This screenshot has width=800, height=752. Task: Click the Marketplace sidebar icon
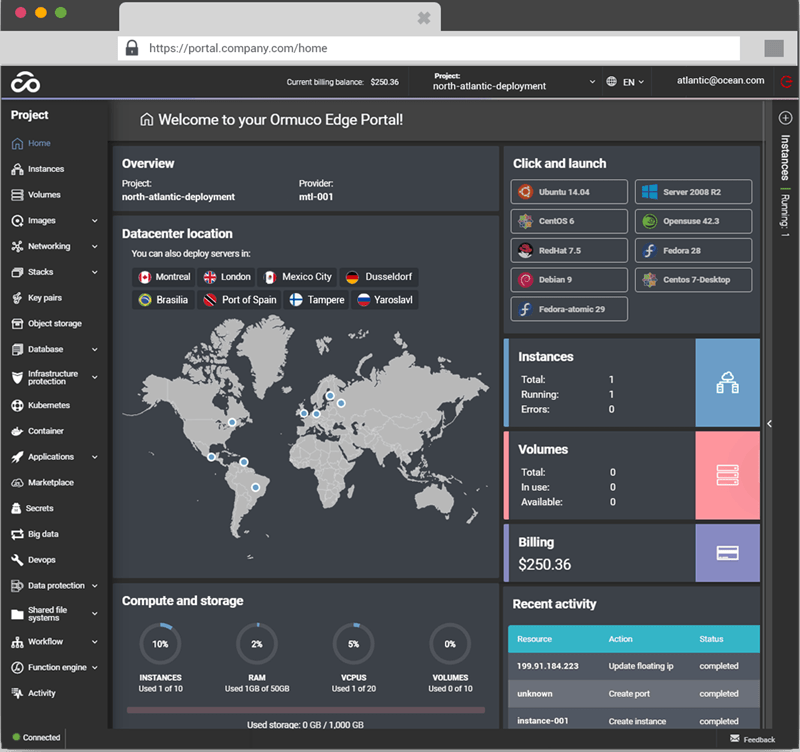[17, 483]
